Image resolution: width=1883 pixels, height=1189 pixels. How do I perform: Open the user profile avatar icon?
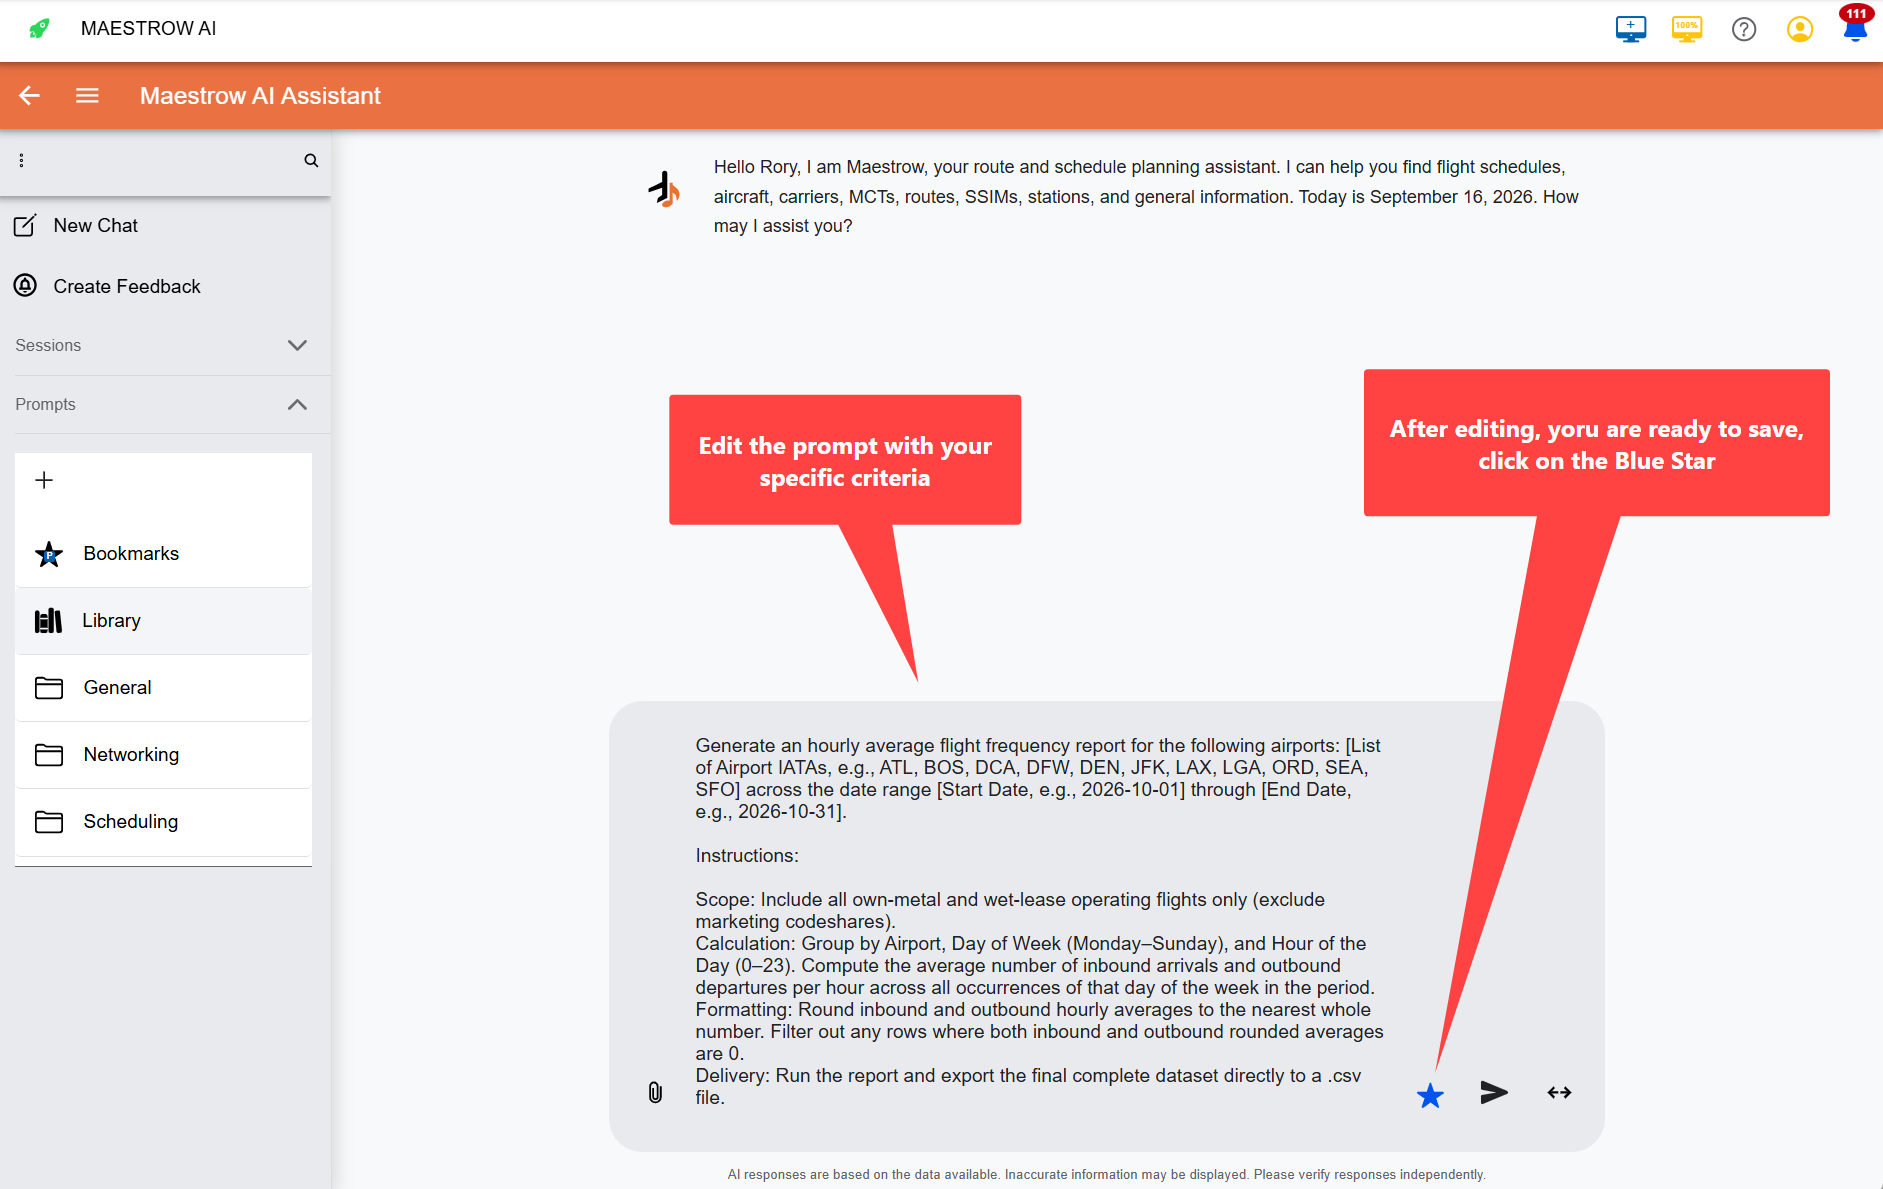click(1800, 29)
